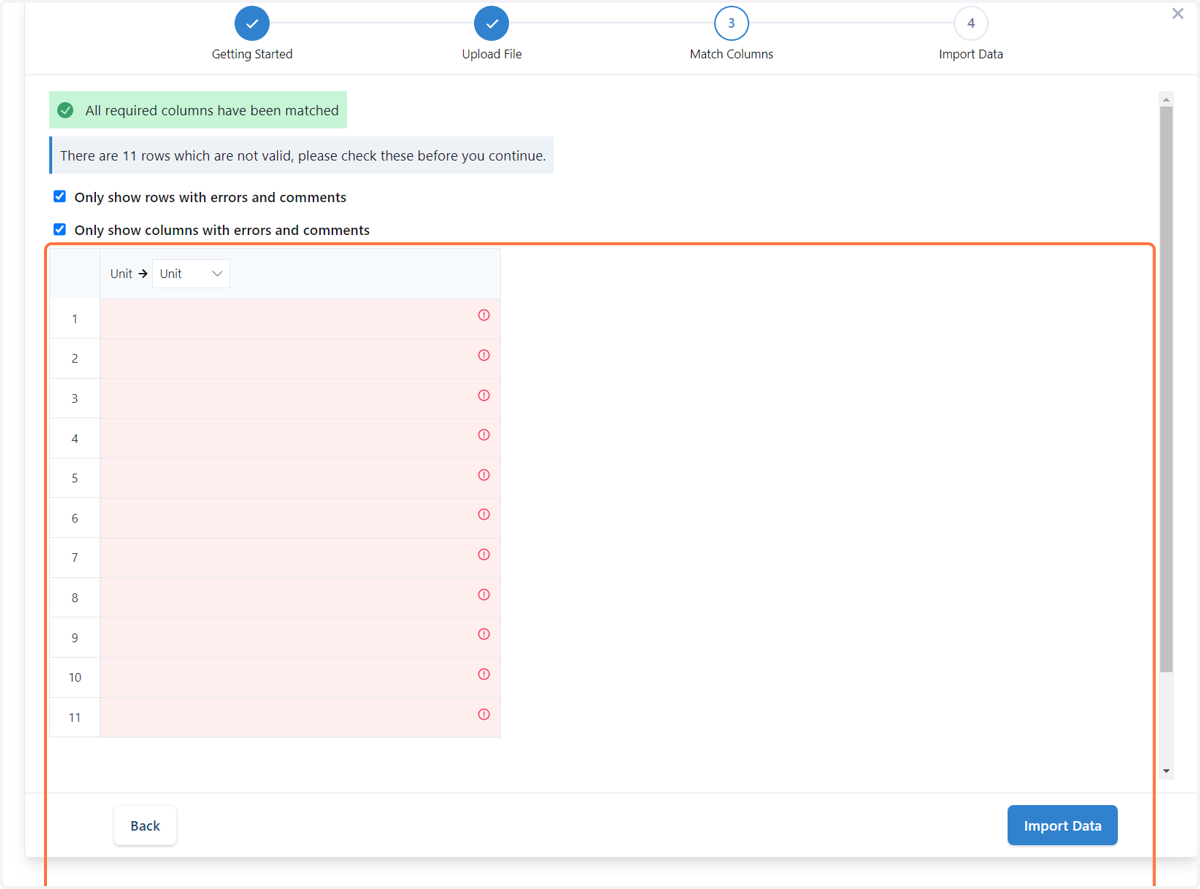Screen dimensions: 1200x889
Task: Click the error icon in row 10
Action: (484, 674)
